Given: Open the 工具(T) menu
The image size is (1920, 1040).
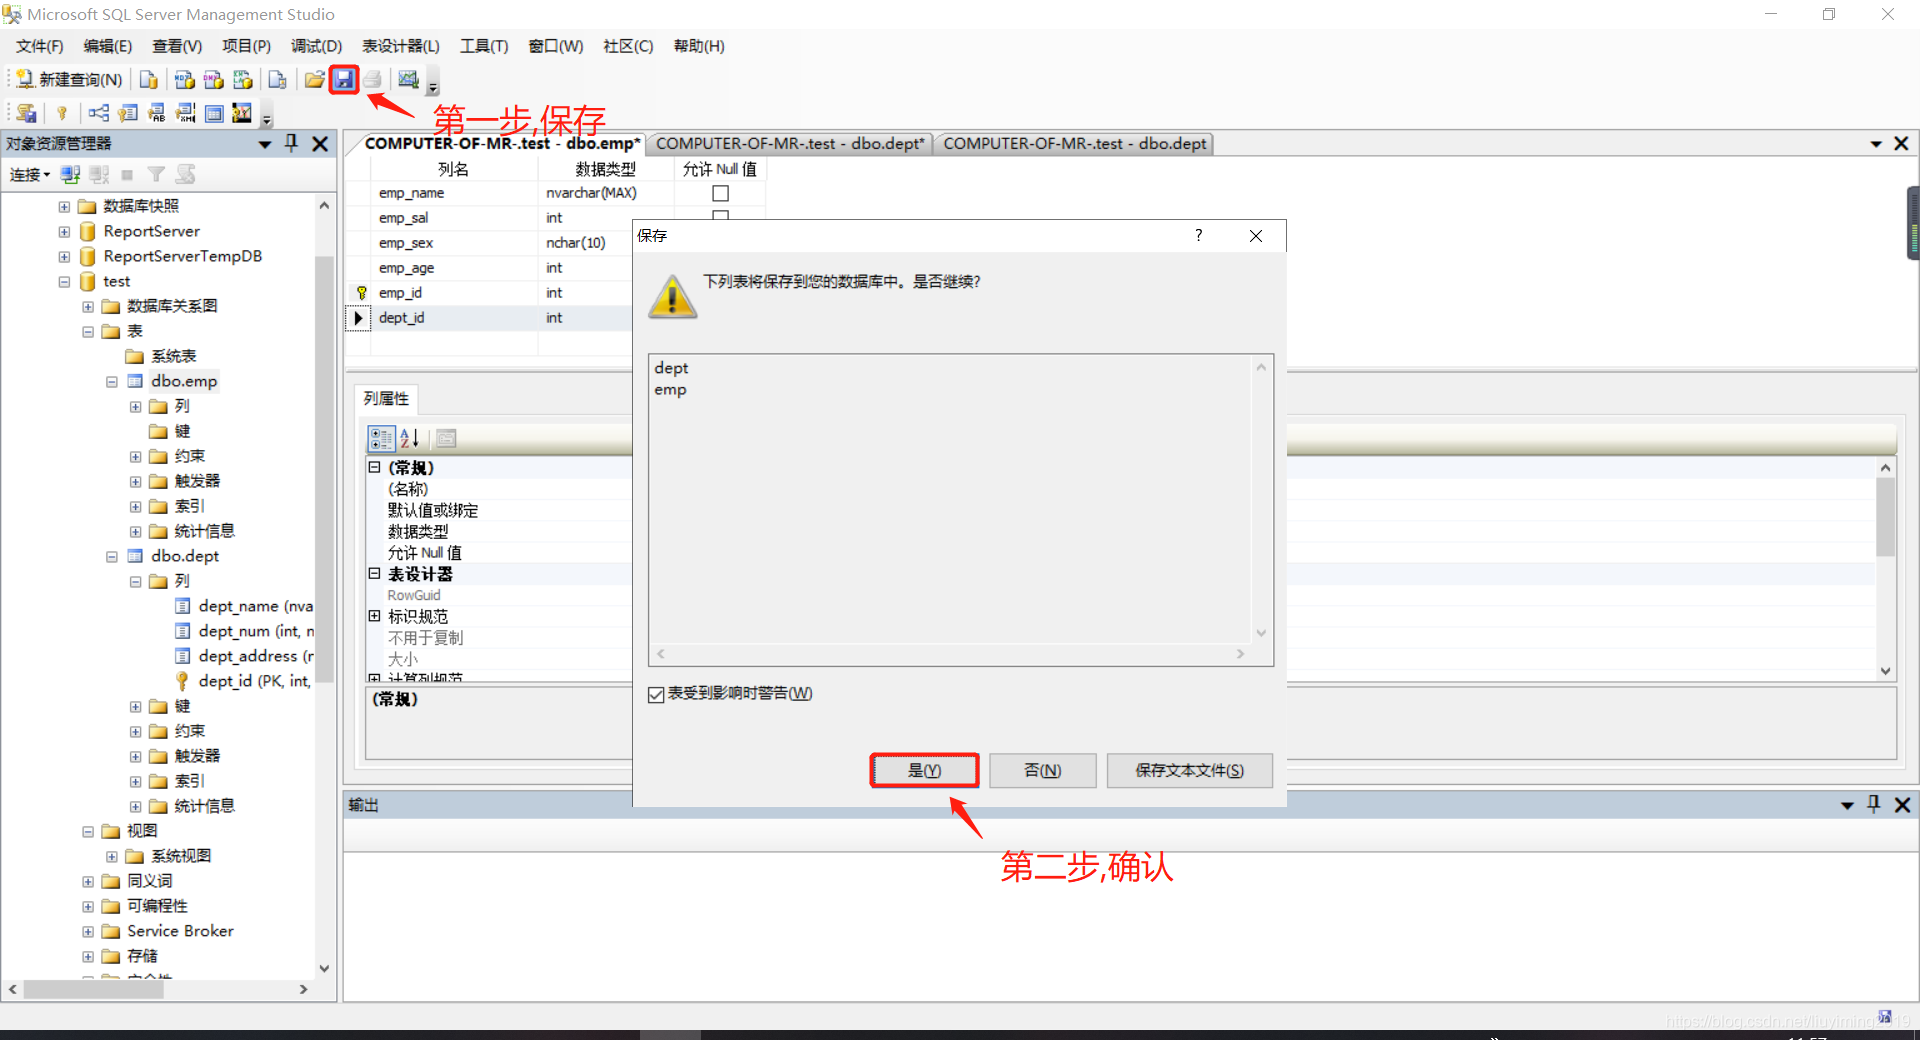Looking at the screenshot, I should [x=484, y=46].
